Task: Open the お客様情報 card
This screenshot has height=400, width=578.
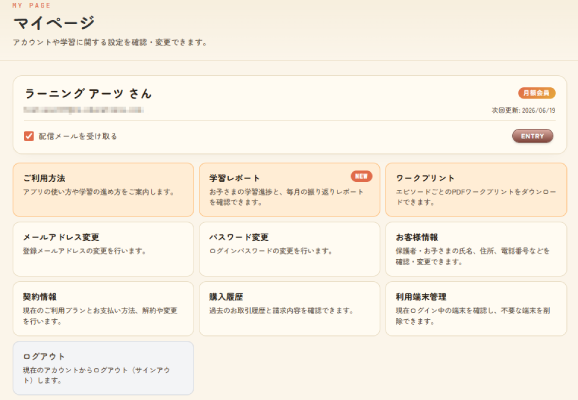Action: click(476, 249)
